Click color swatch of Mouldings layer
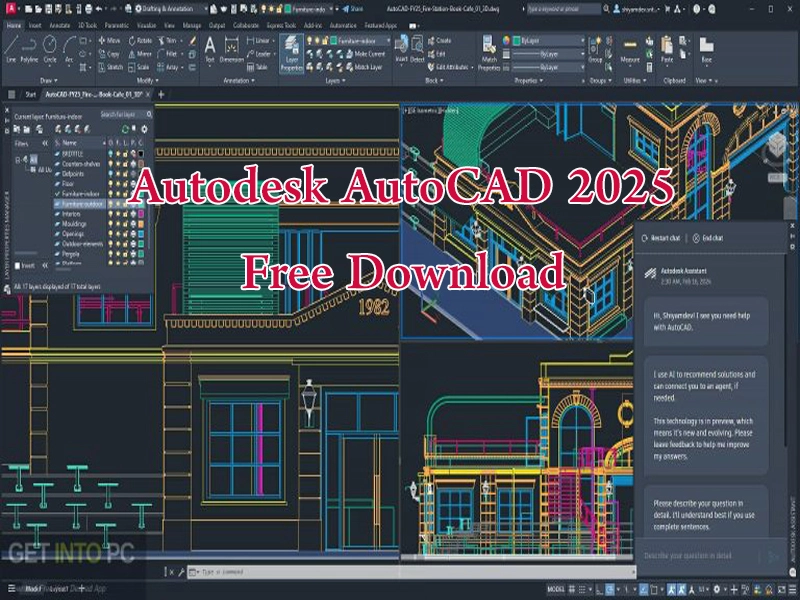This screenshot has height=600, width=800. 140,223
